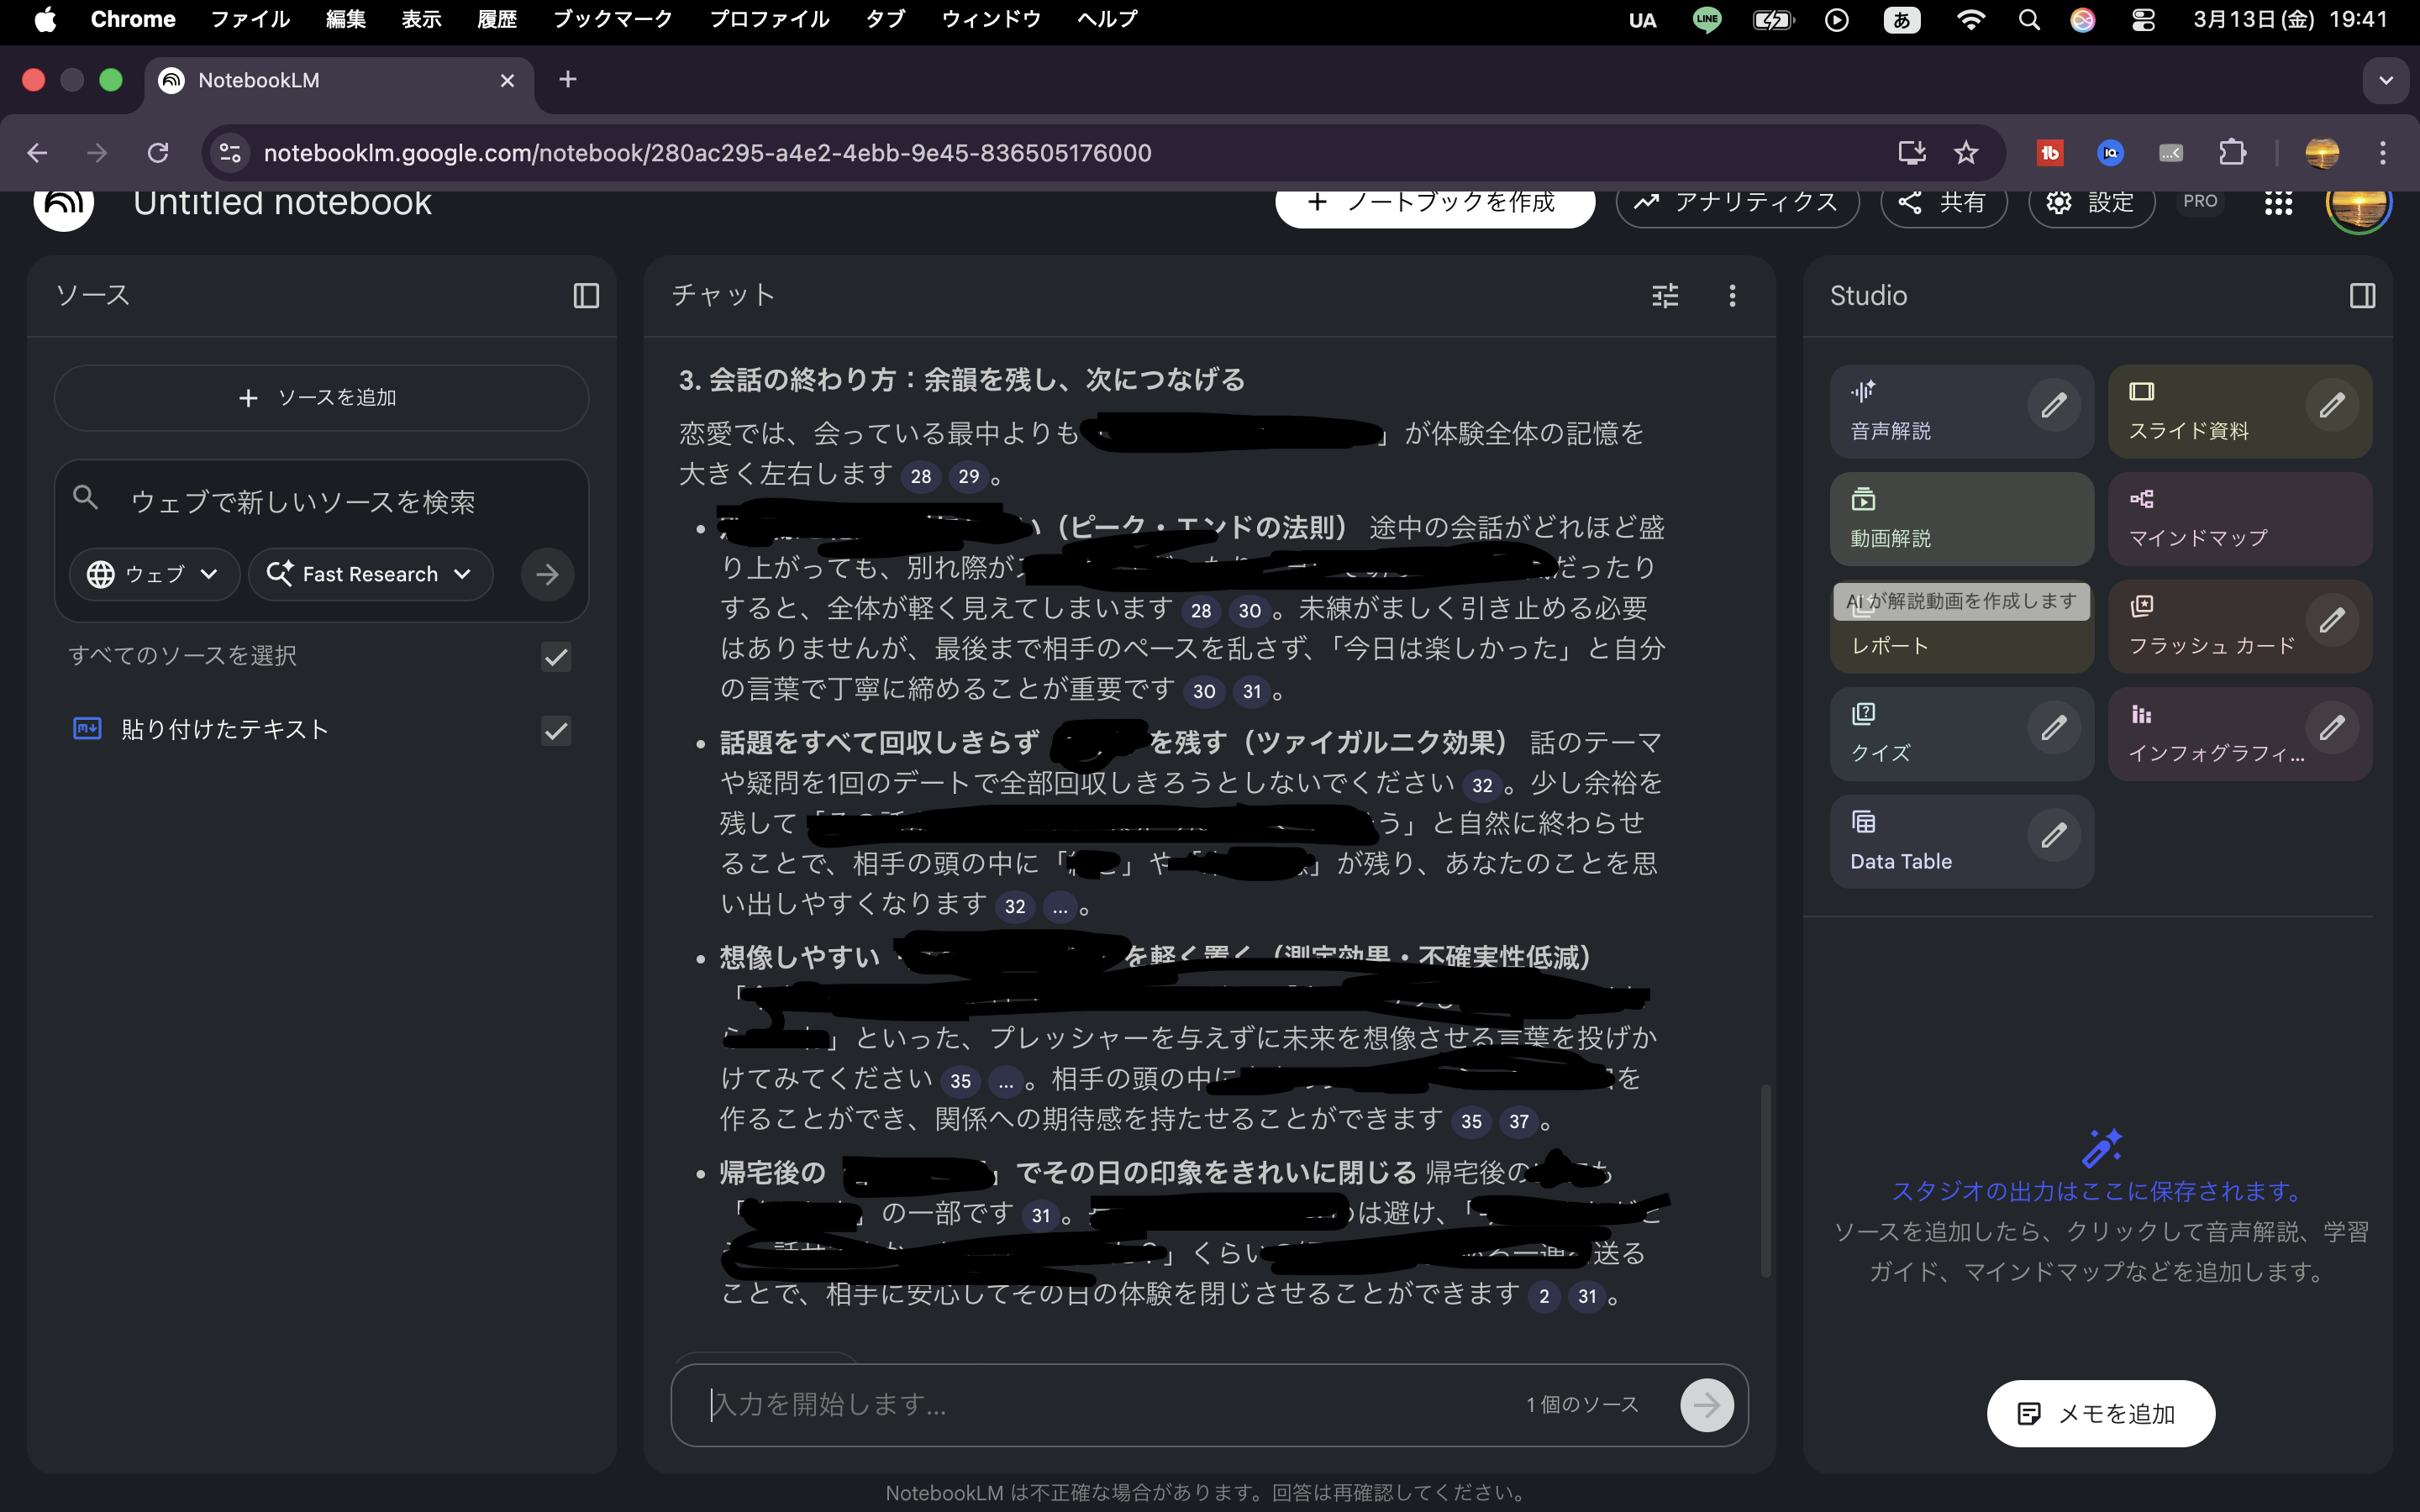The height and width of the screenshot is (1512, 2420).
Task: Click the マインドマップ studio tile
Action: click(2239, 519)
